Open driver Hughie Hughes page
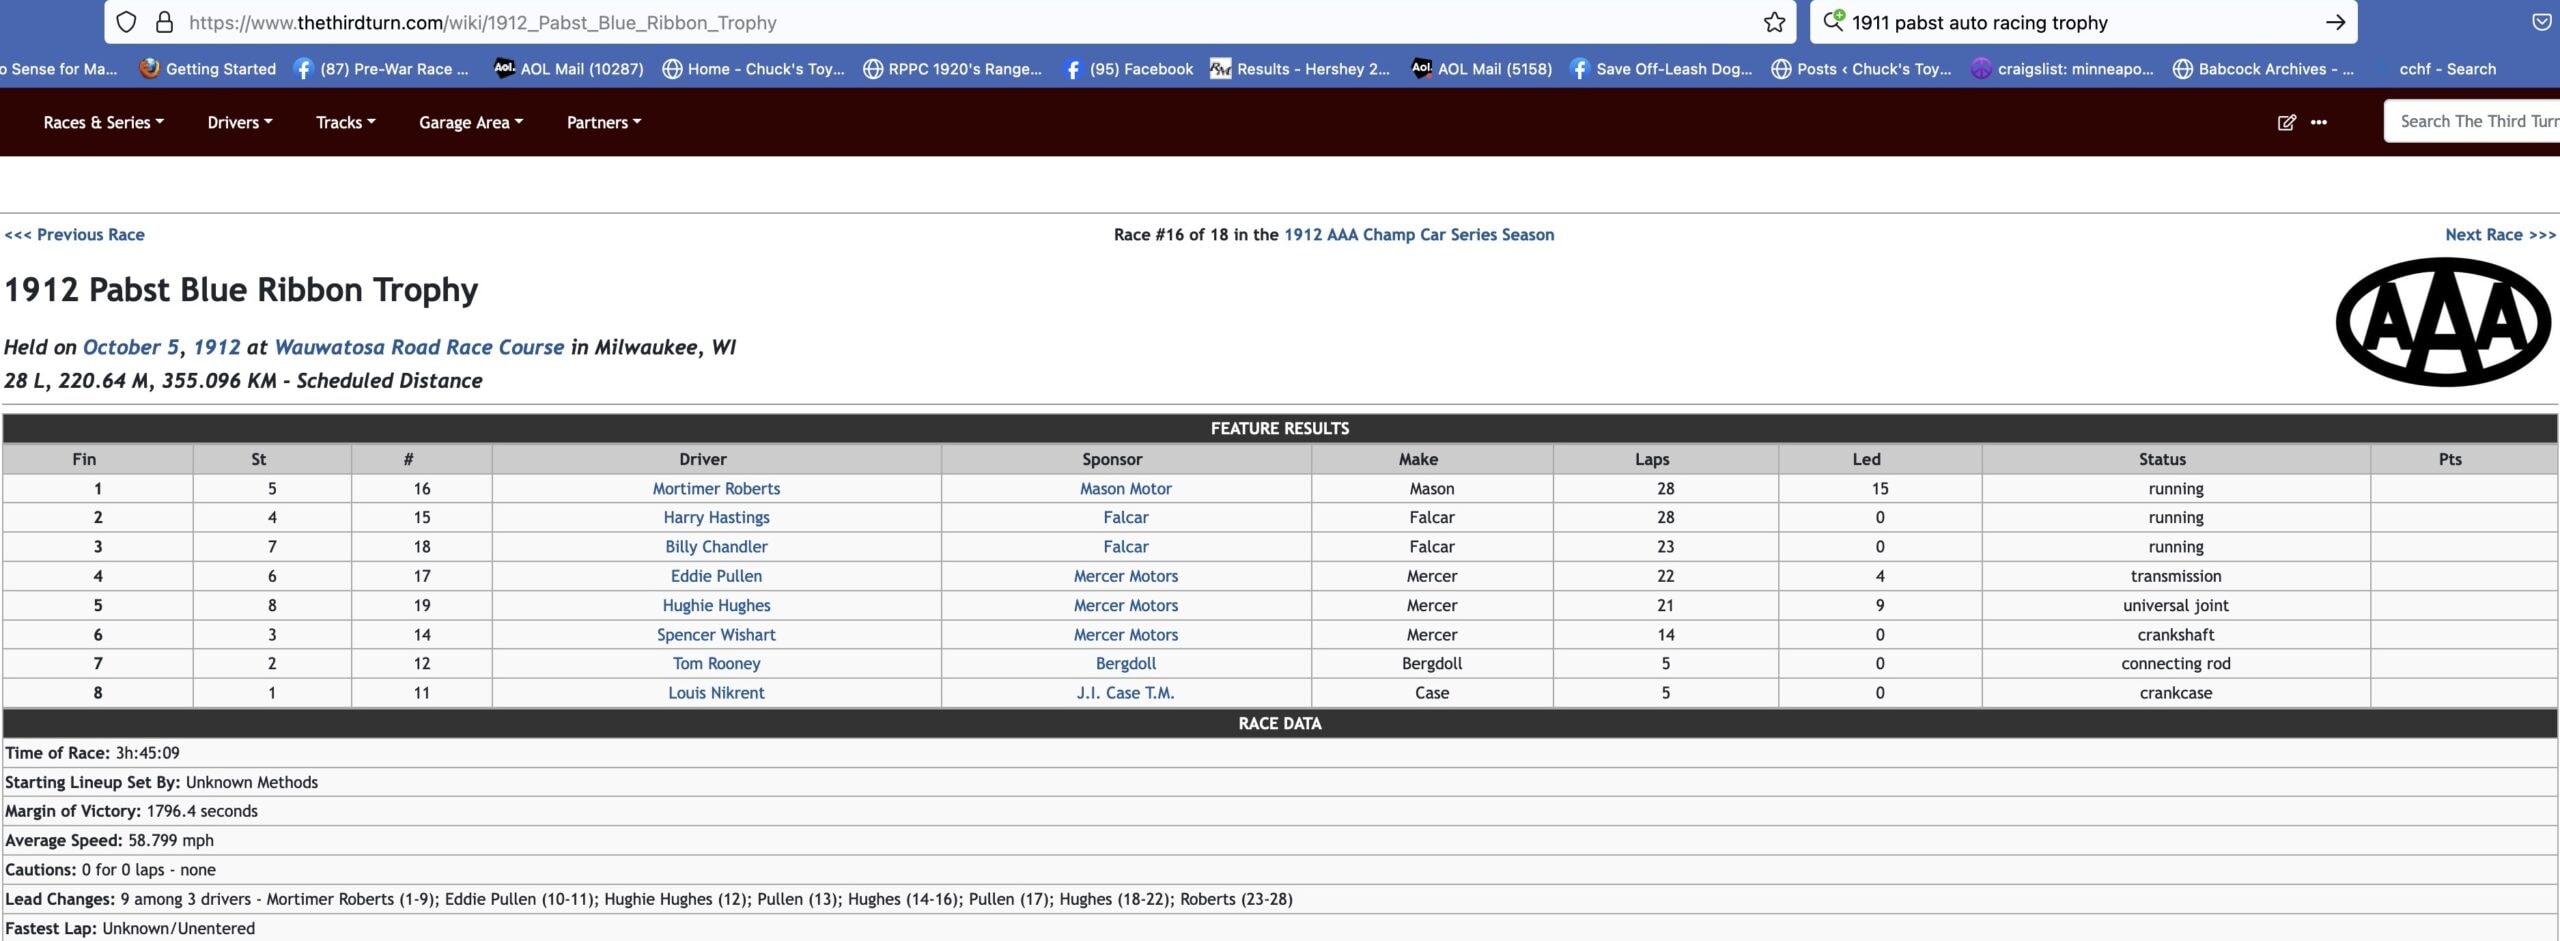Screen dimensions: 2560x941 (716, 605)
